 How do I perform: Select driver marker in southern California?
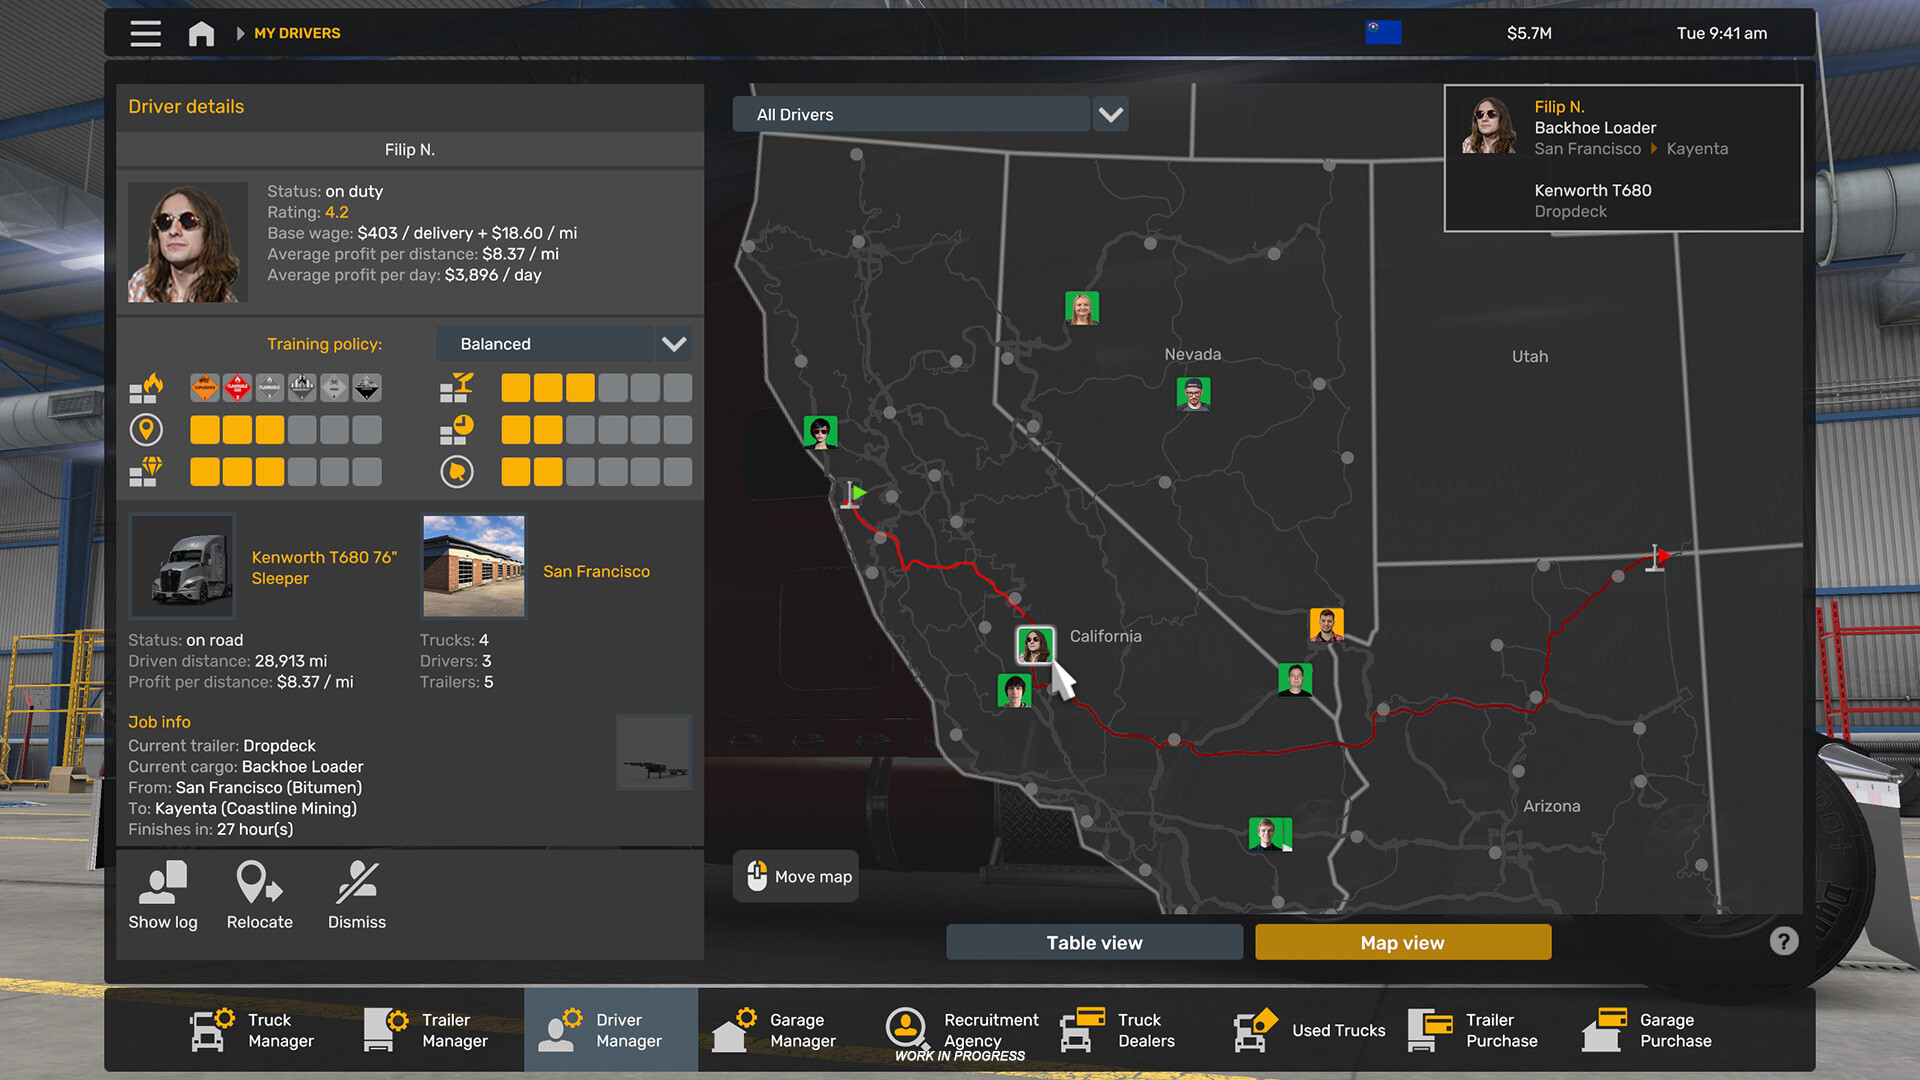click(1270, 834)
